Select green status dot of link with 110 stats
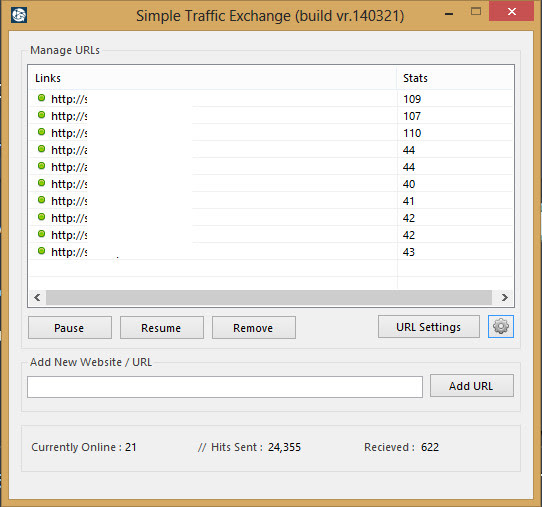542x507 pixels. pyautogui.click(x=41, y=132)
